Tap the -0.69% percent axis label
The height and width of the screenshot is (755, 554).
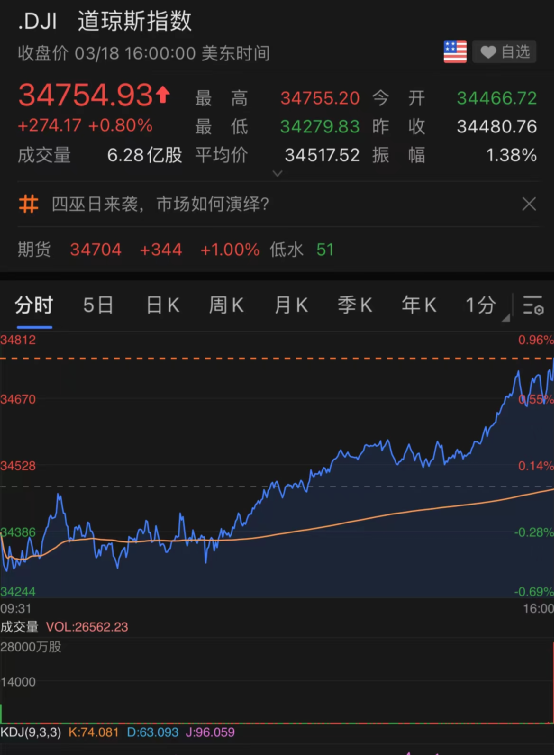click(x=534, y=592)
